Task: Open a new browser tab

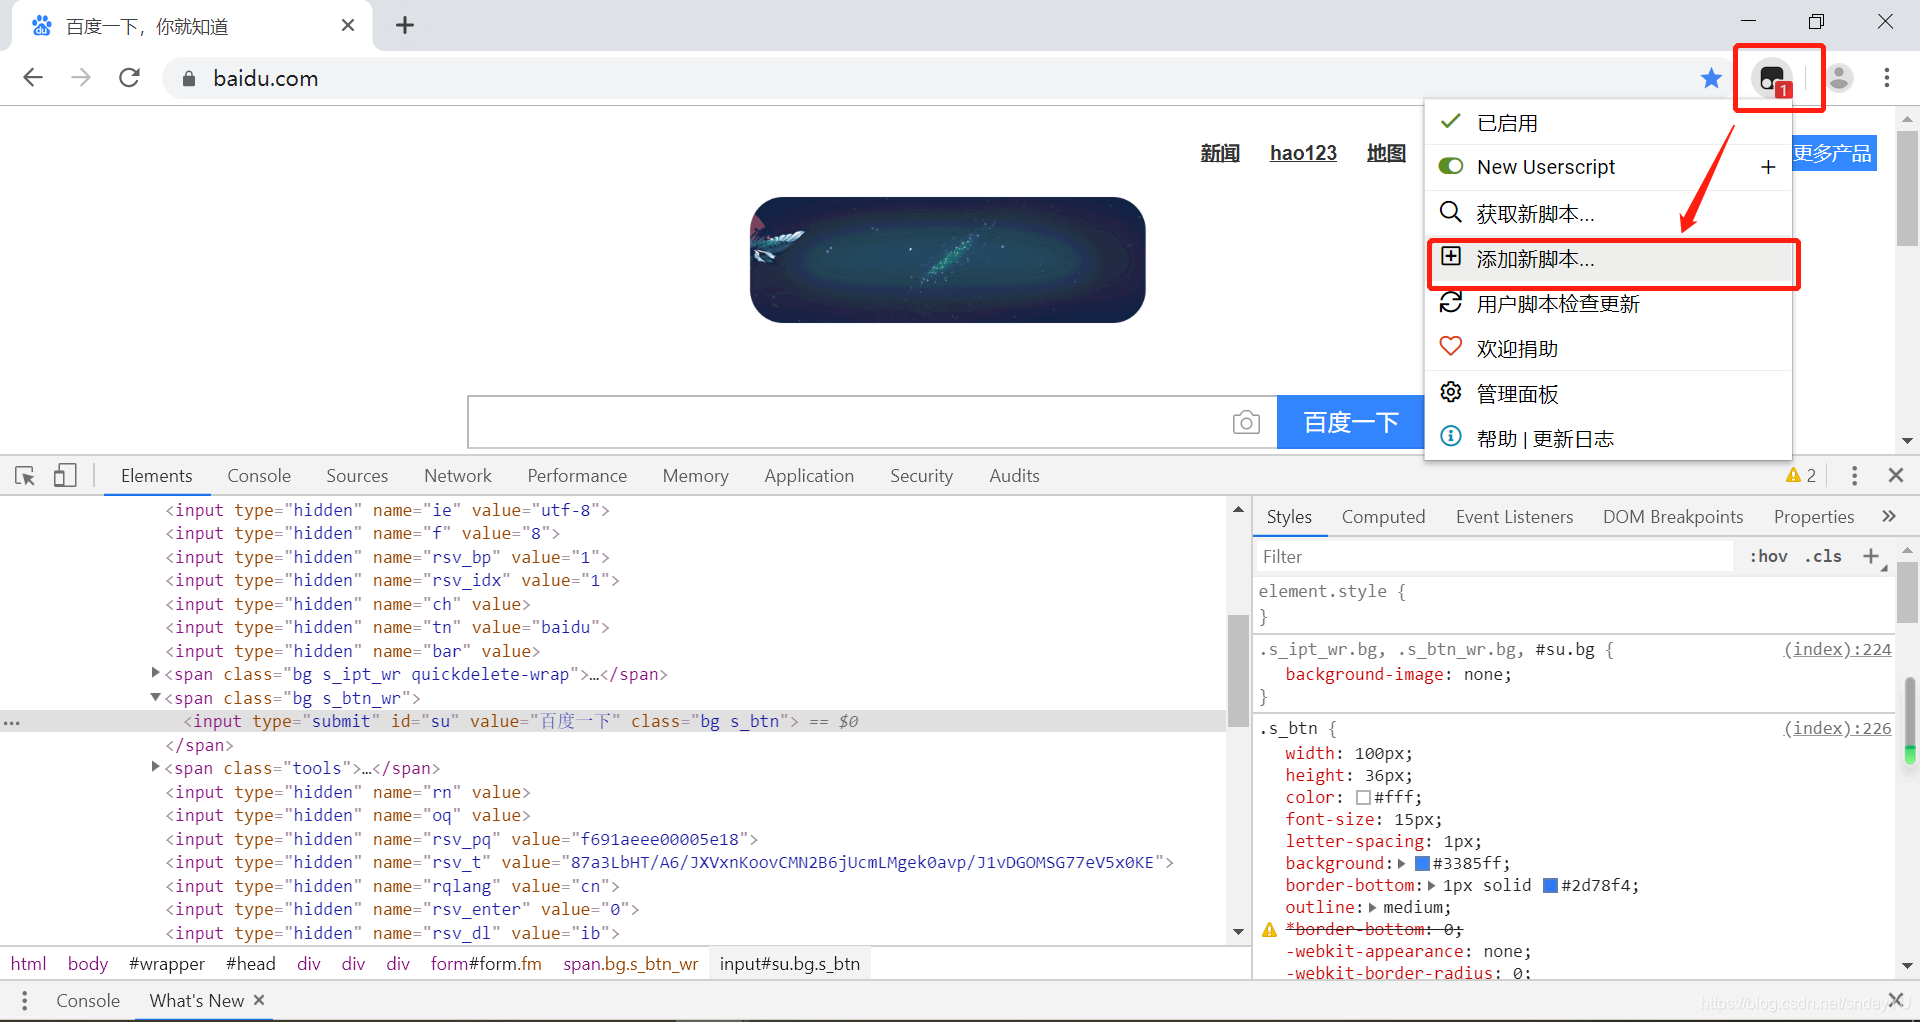Action: coord(405,25)
